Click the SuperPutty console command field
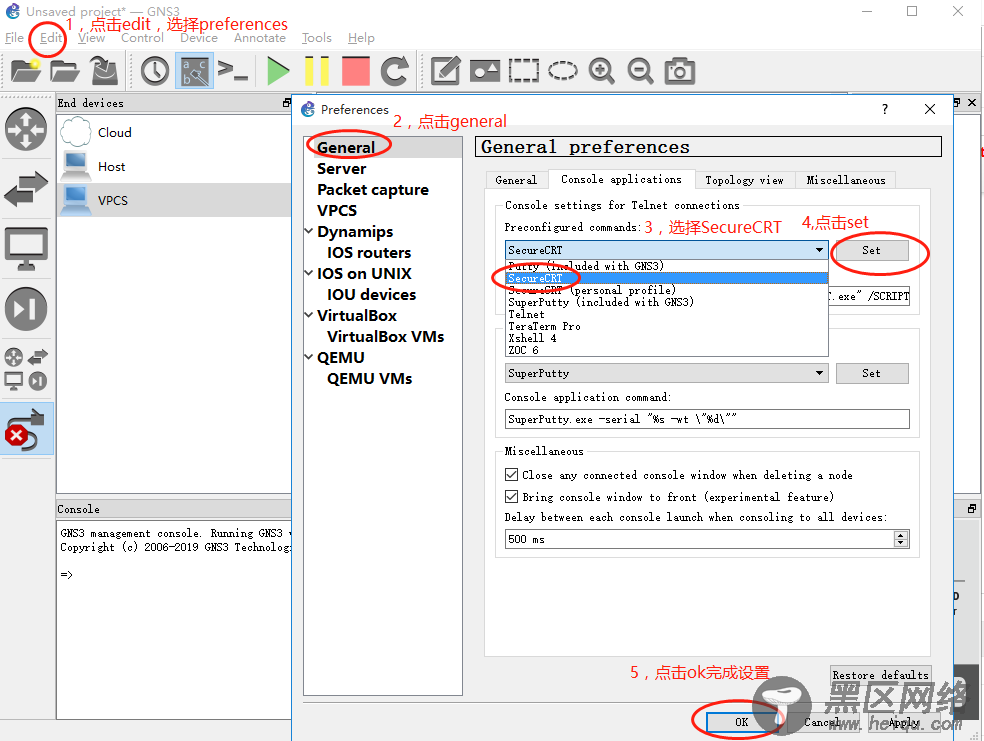The image size is (984, 741). click(707, 418)
